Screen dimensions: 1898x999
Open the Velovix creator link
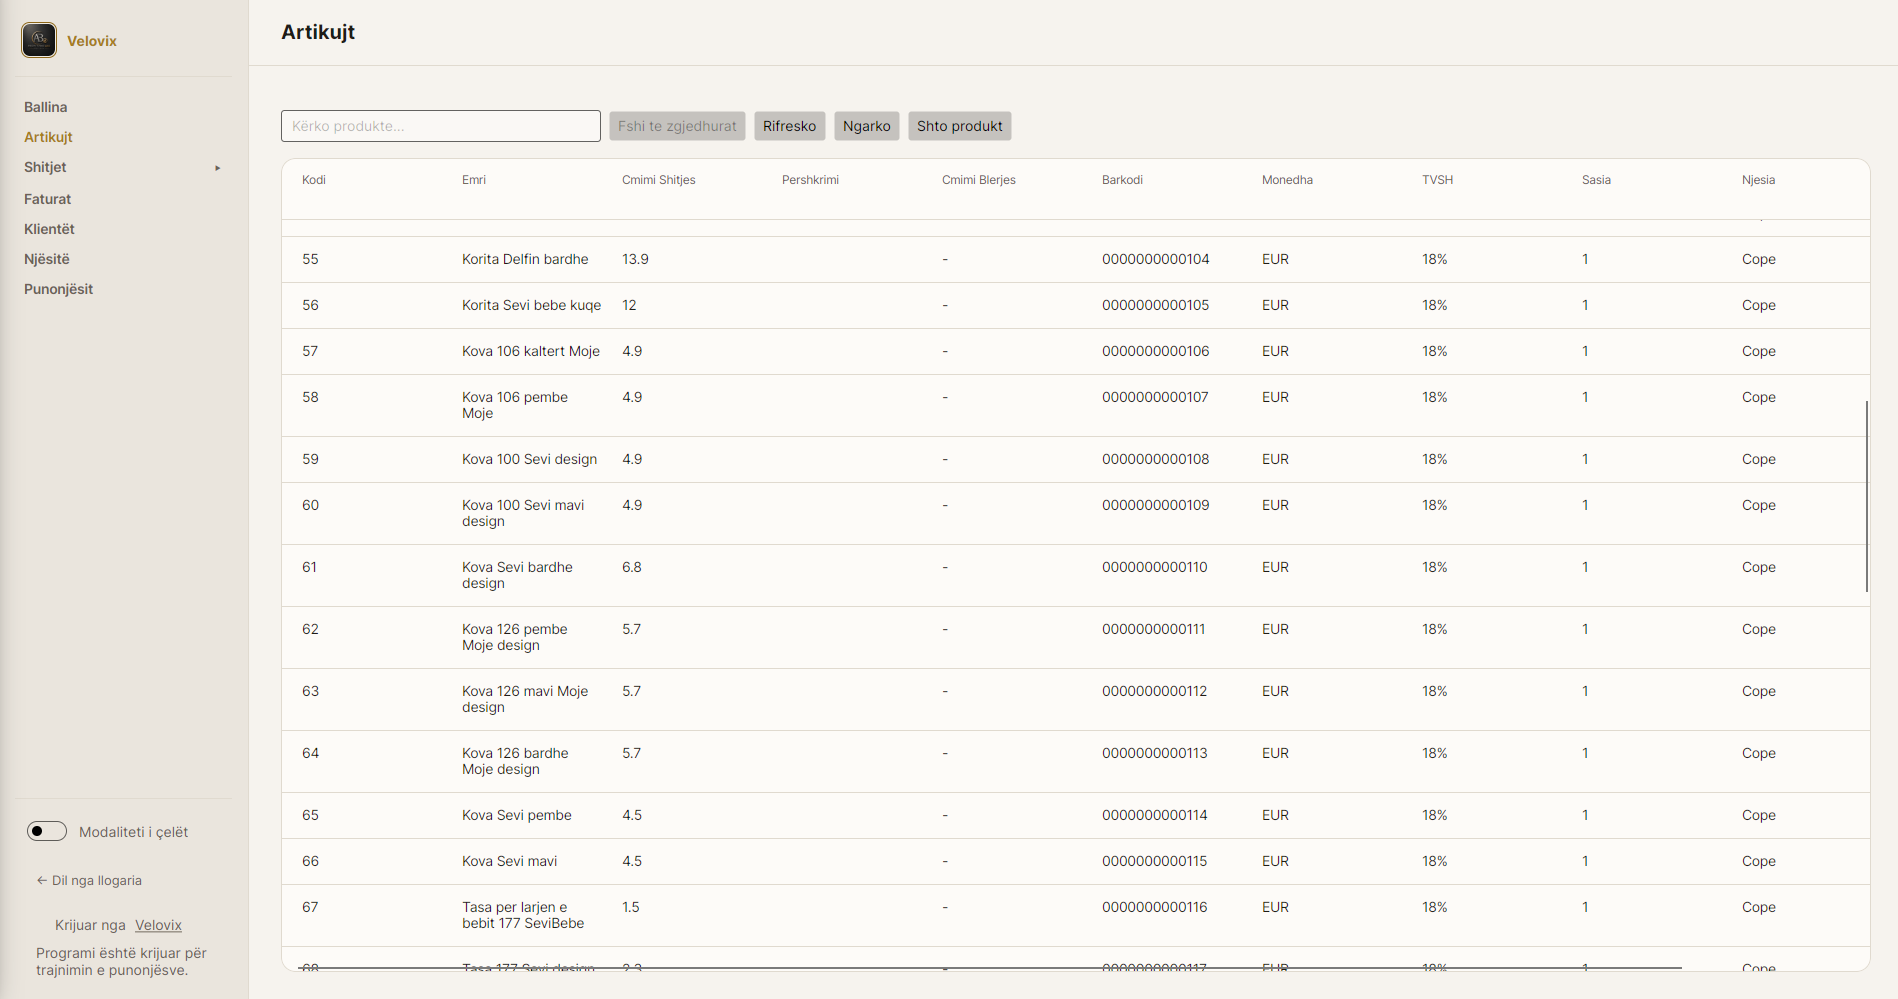[x=158, y=925]
